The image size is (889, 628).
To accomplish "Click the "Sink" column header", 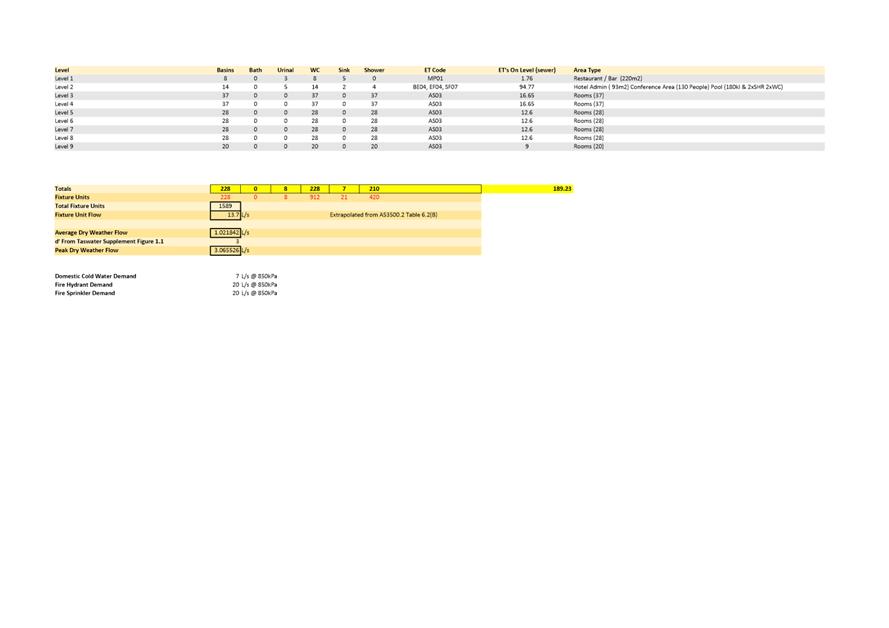I will click(344, 70).
